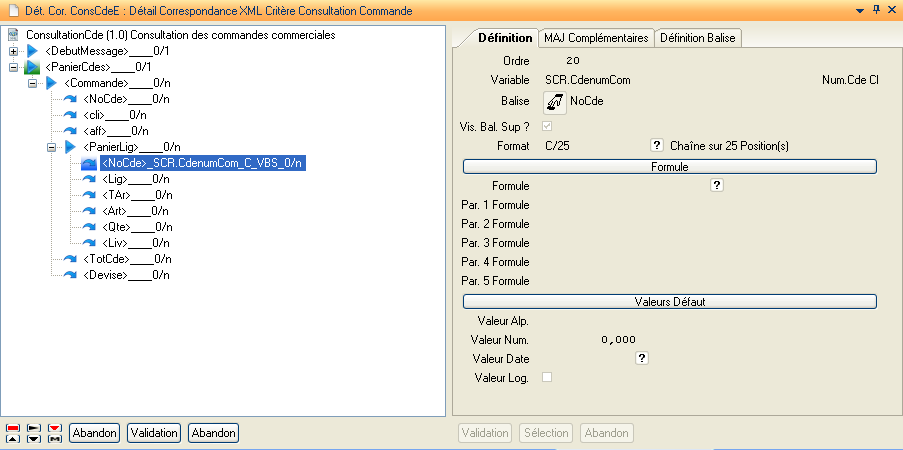Switch to the MAJ Complémentaires tab
The image size is (903, 450).
point(596,38)
